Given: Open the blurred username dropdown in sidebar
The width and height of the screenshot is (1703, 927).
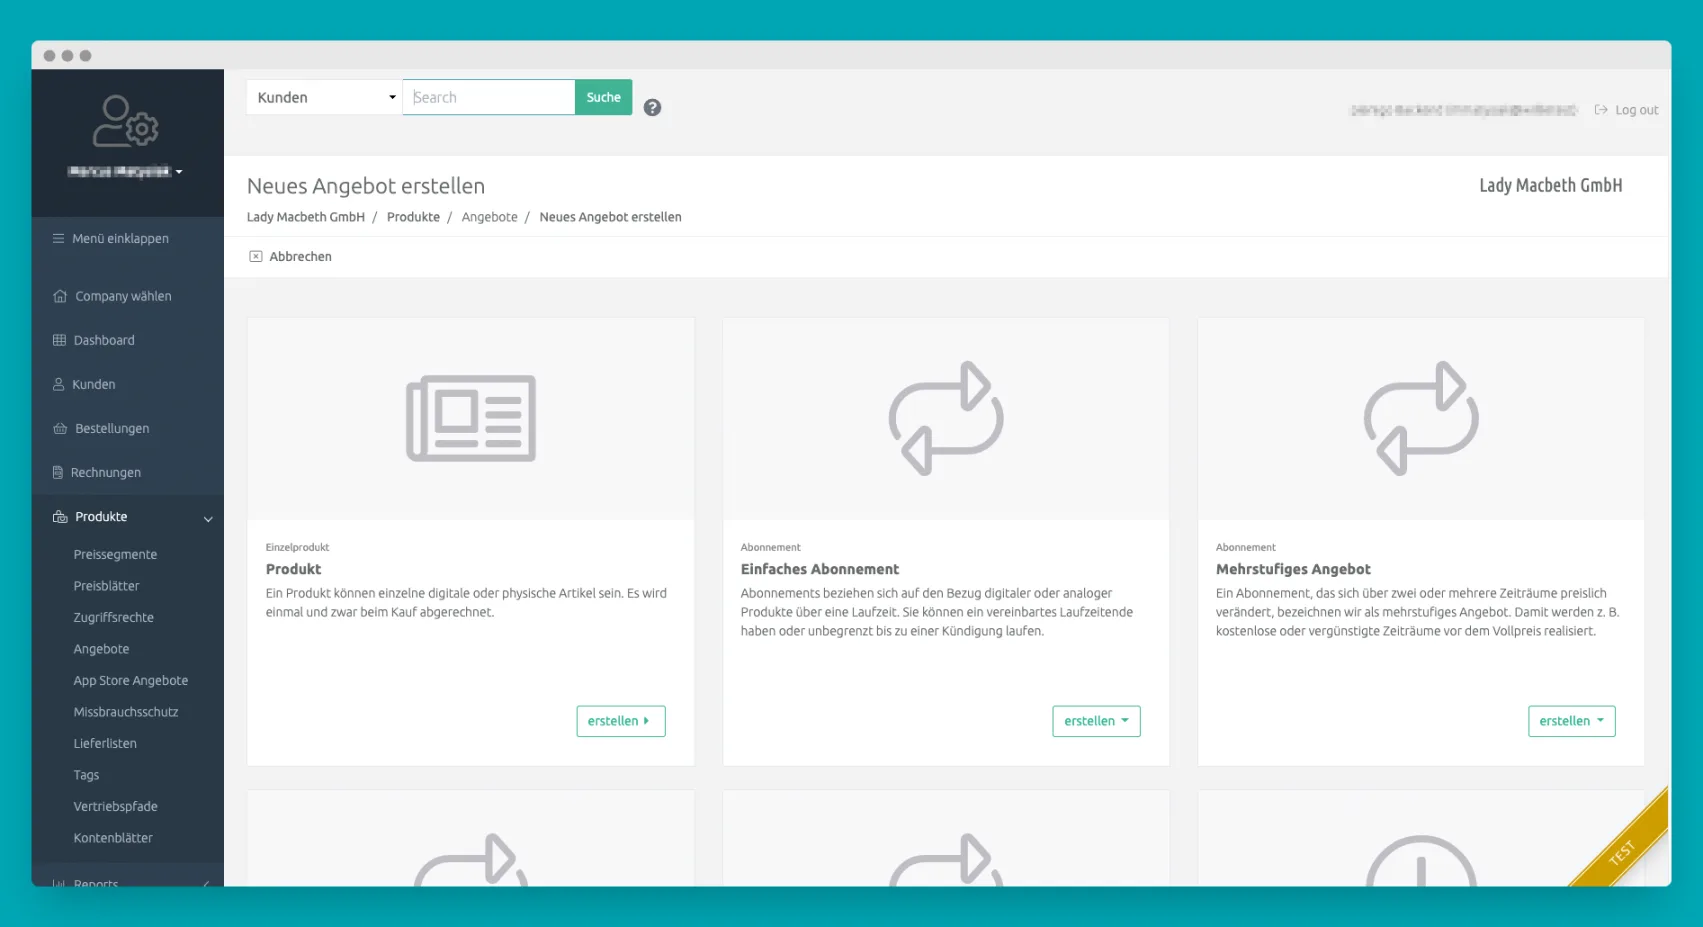Looking at the screenshot, I should click(125, 172).
